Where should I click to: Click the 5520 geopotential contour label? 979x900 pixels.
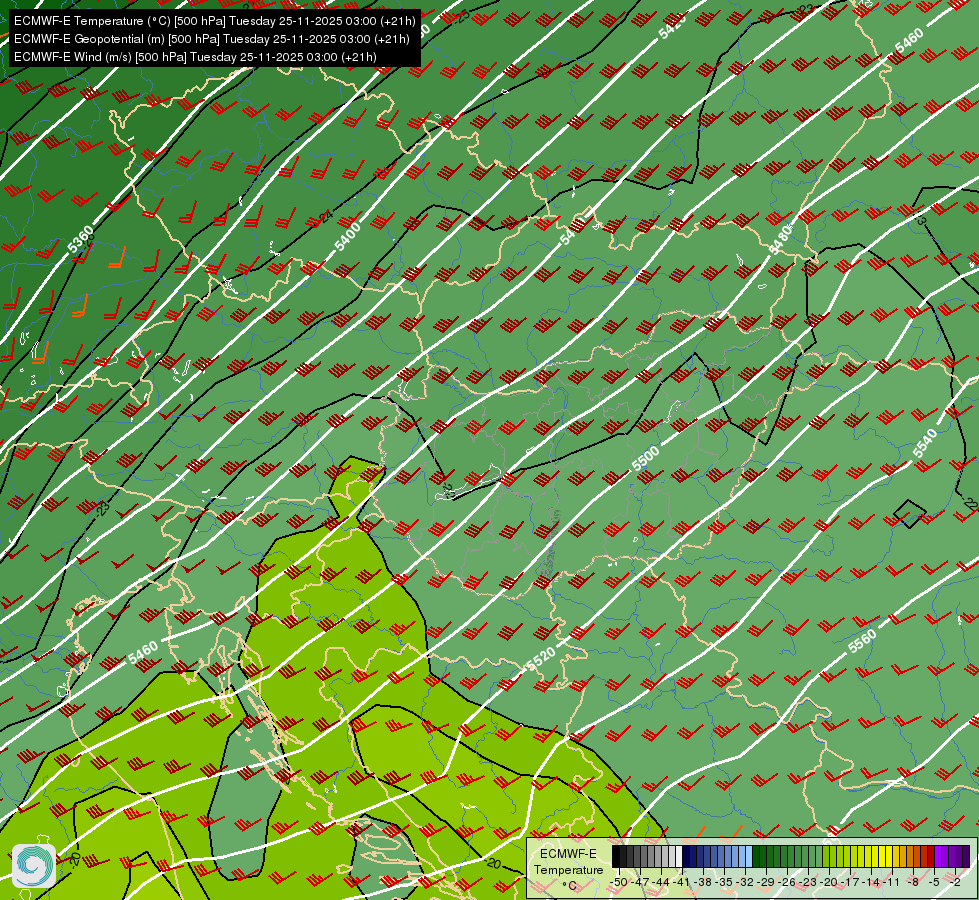pos(541,660)
